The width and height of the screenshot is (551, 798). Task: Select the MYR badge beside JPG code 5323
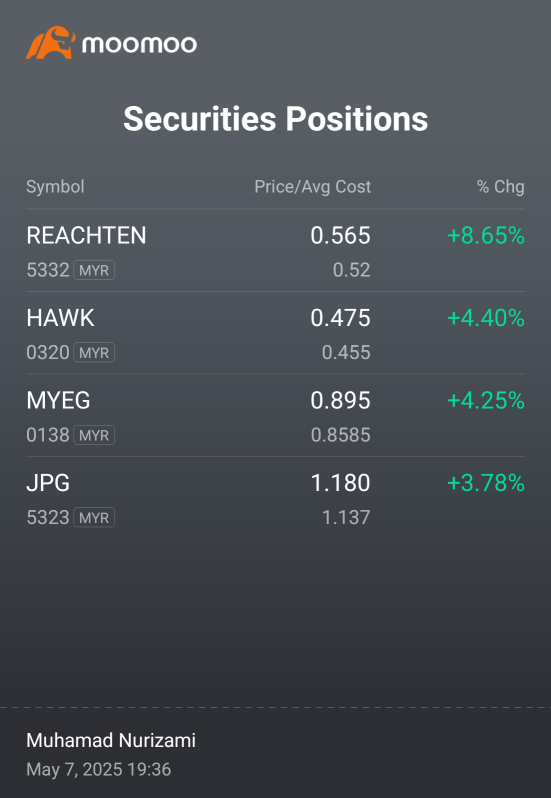pos(94,518)
